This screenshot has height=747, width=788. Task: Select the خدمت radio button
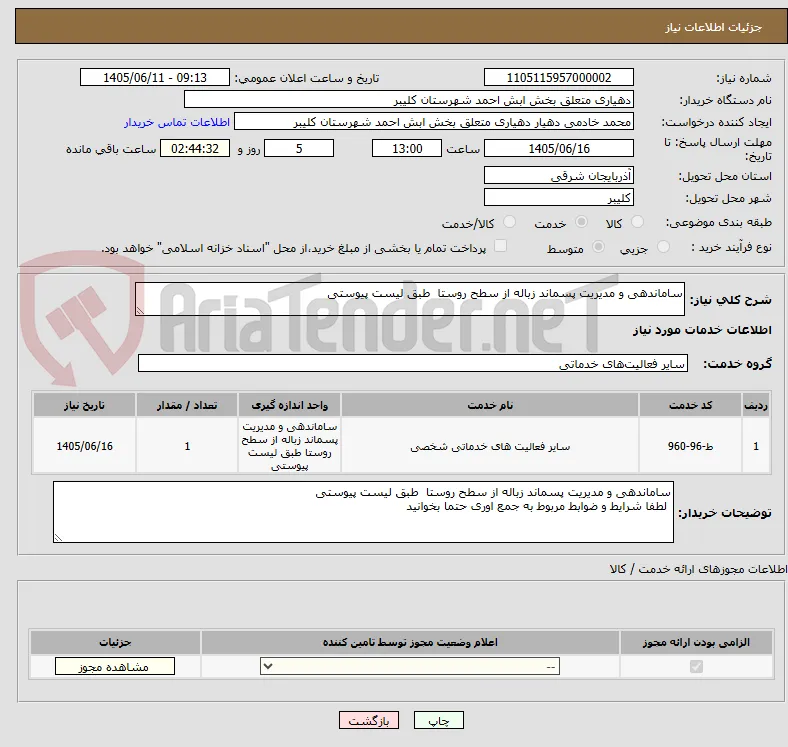click(x=581, y=222)
